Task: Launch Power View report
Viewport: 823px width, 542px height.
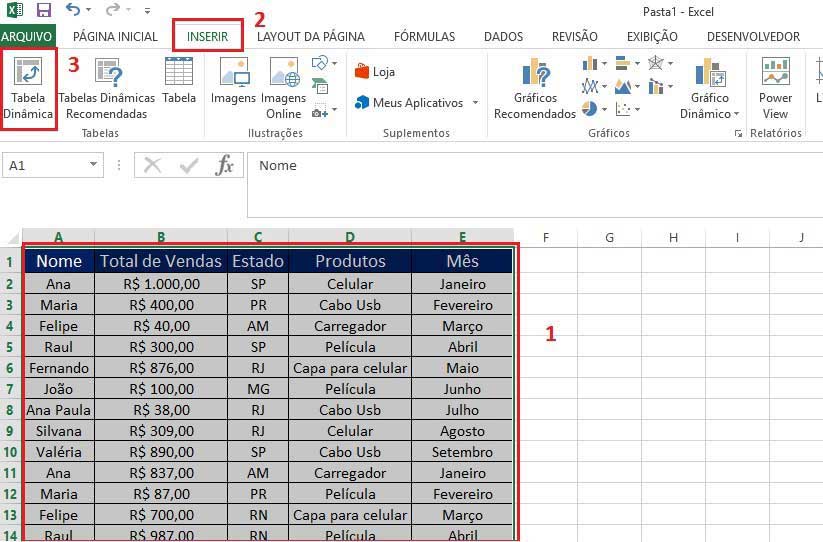Action: [775, 88]
